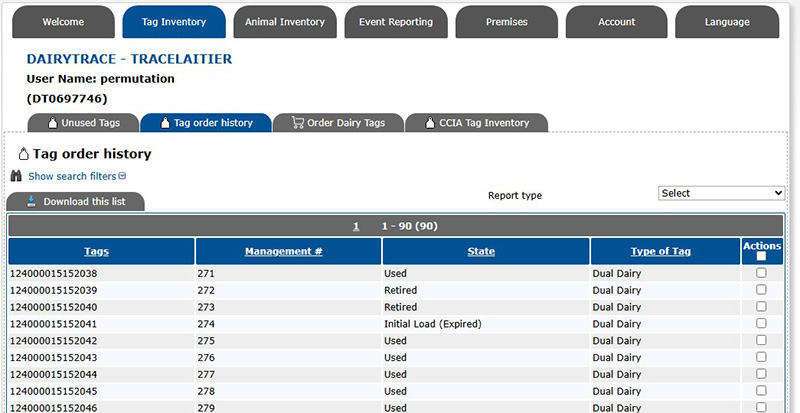The image size is (800, 413).
Task: Check the box for tag 124000015152038
Action: (761, 273)
